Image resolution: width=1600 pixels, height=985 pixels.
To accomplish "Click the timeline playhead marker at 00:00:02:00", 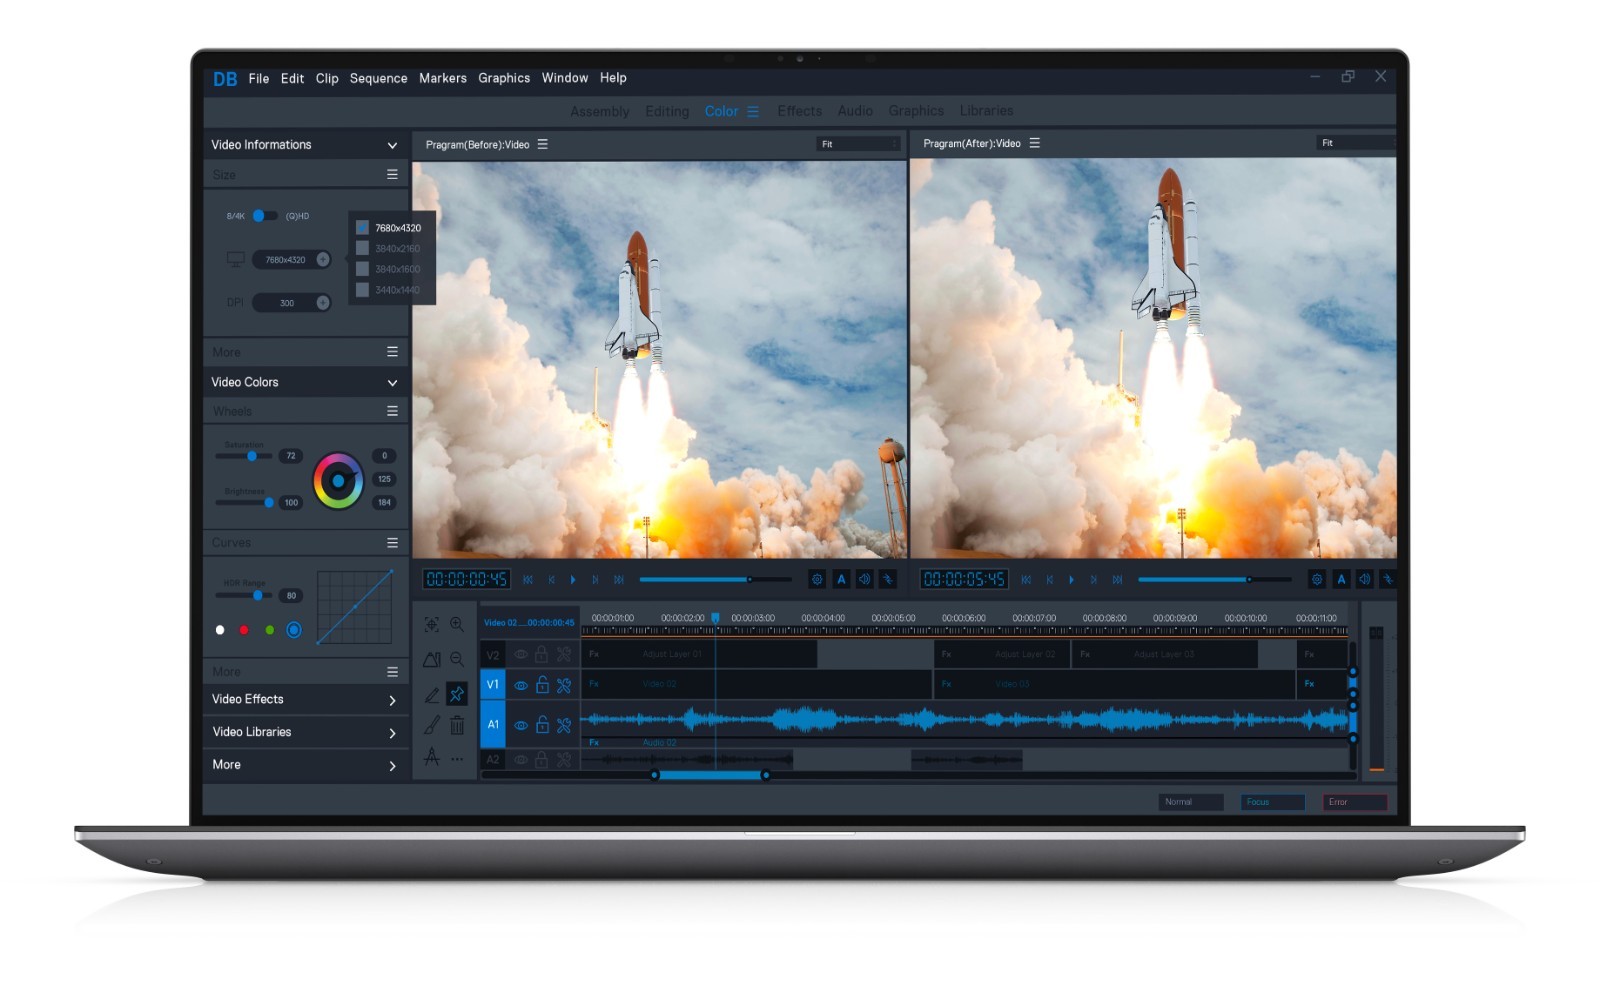I will (715, 618).
